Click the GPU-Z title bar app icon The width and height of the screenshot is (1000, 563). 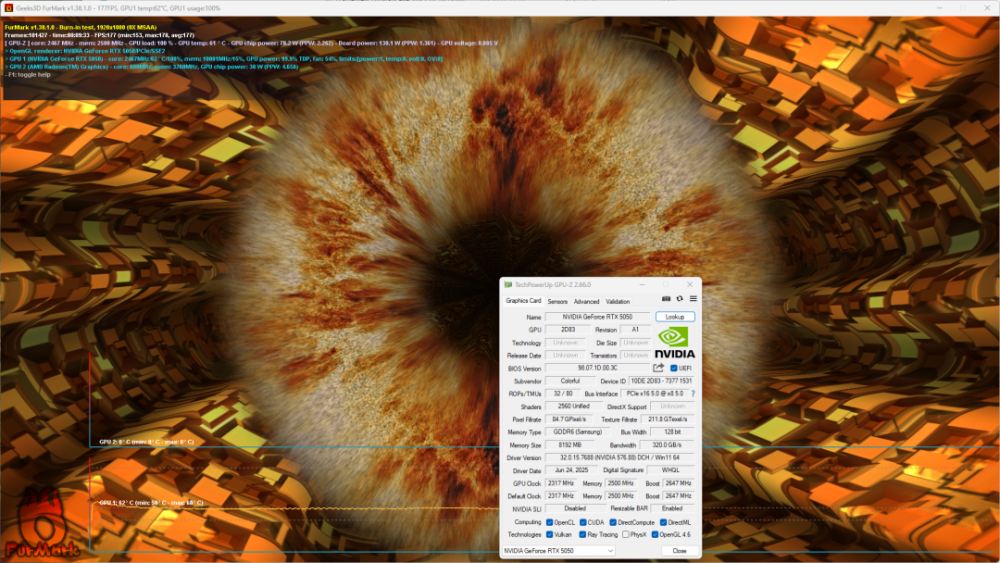point(508,285)
